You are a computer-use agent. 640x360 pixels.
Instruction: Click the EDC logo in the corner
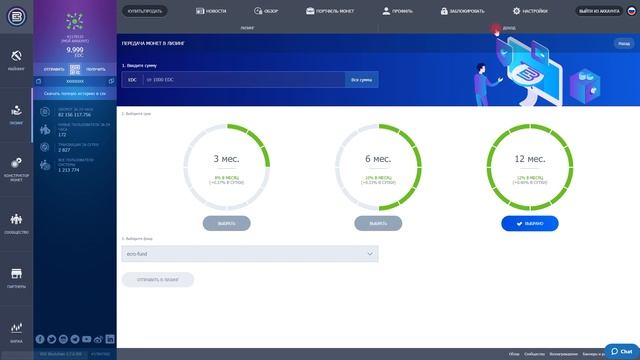pos(16,16)
